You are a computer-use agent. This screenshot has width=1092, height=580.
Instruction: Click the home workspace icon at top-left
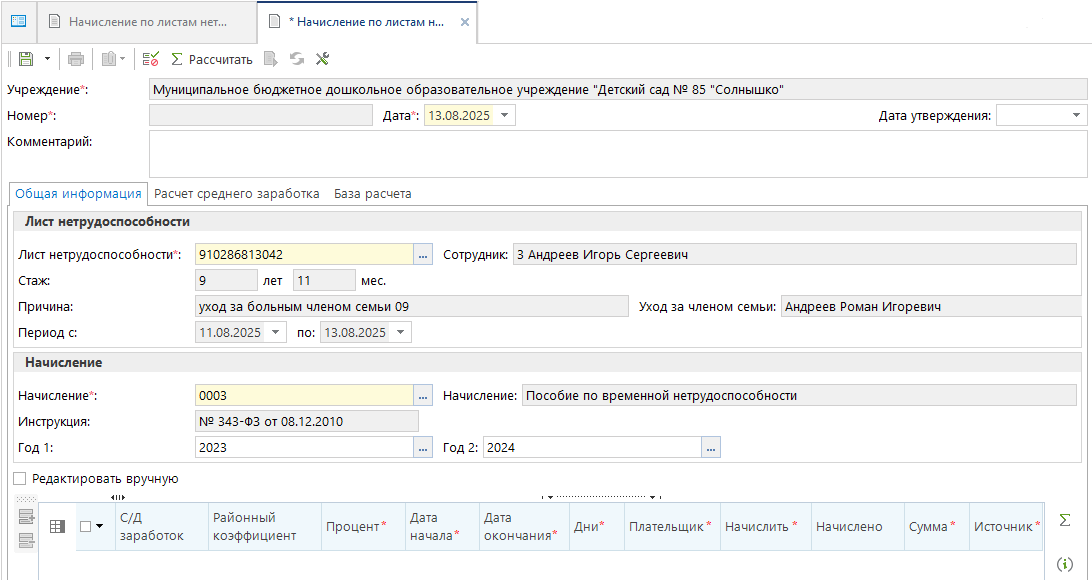click(18, 21)
